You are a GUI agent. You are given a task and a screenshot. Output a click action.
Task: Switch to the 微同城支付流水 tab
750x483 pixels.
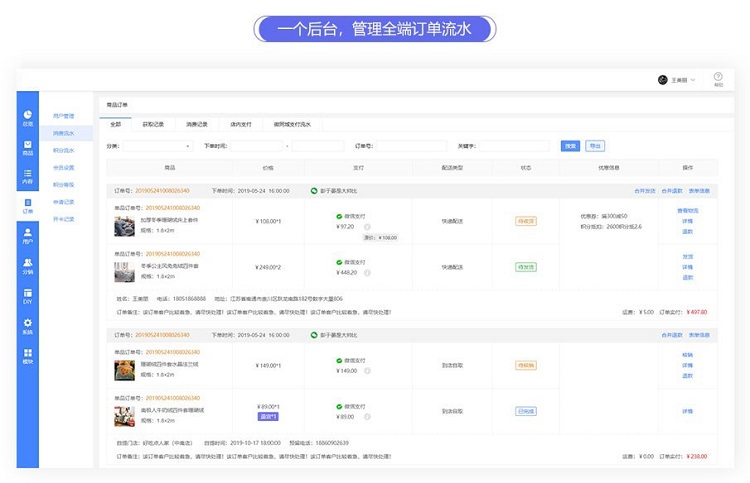click(x=292, y=124)
